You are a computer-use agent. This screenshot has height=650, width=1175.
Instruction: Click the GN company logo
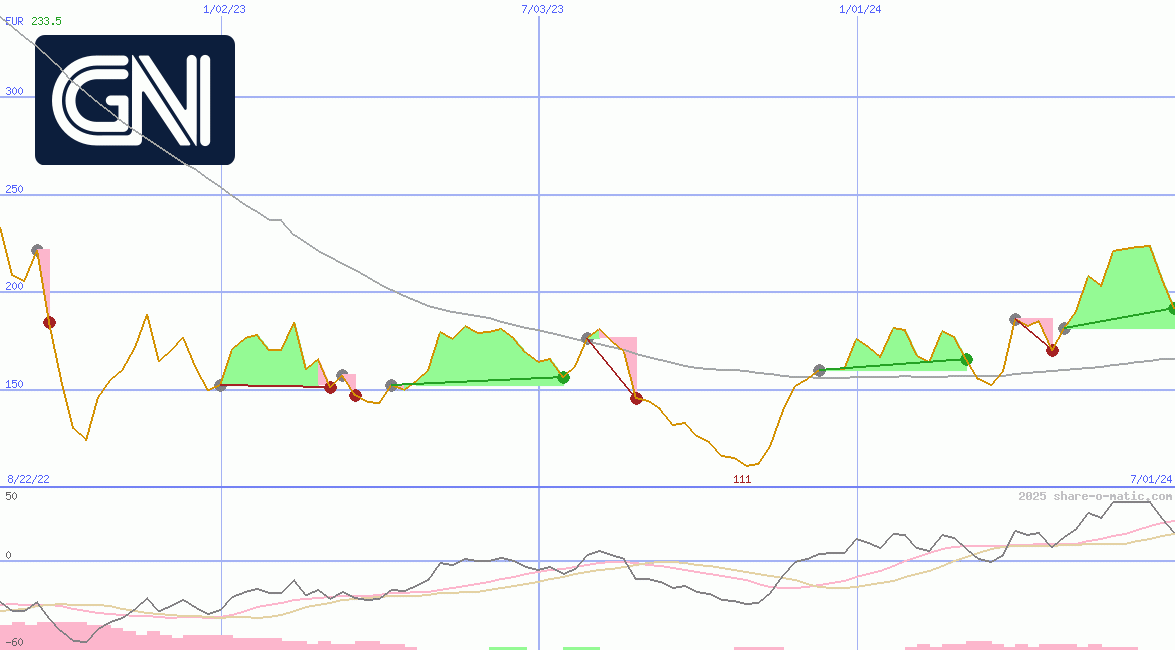pyautogui.click(x=135, y=100)
